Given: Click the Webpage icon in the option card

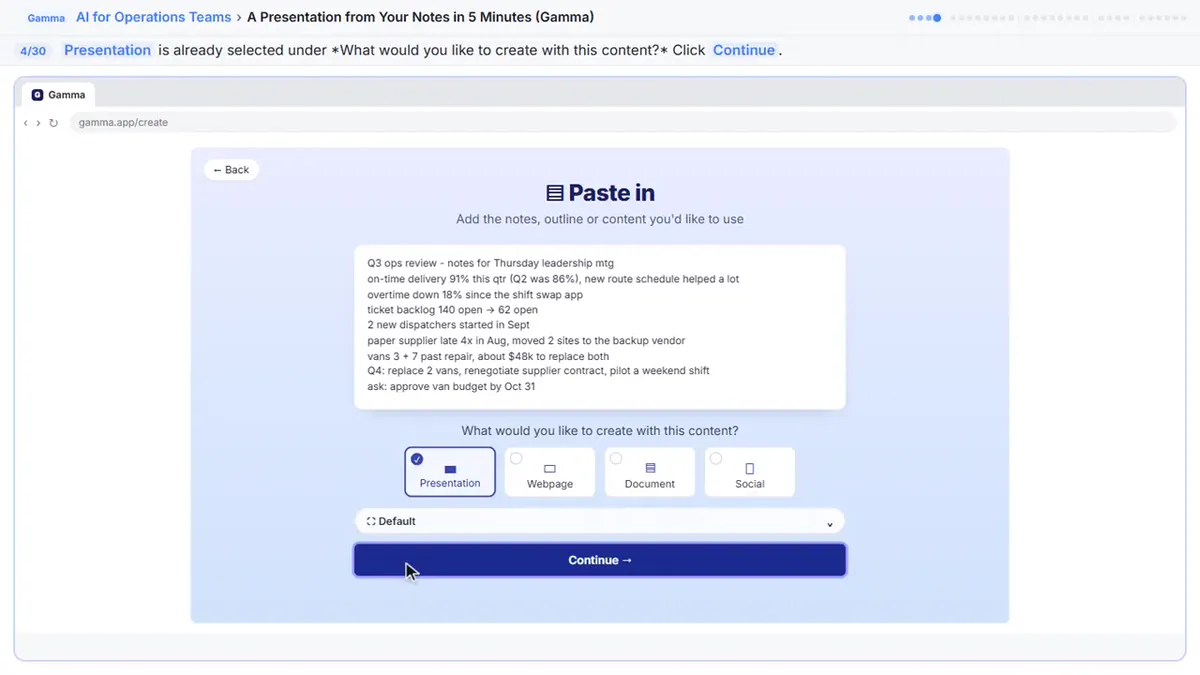Looking at the screenshot, I should [x=550, y=468].
